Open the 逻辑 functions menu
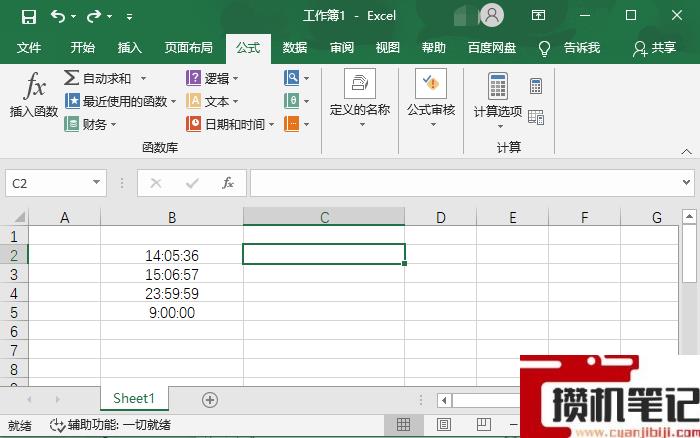700x438 pixels. coord(212,78)
